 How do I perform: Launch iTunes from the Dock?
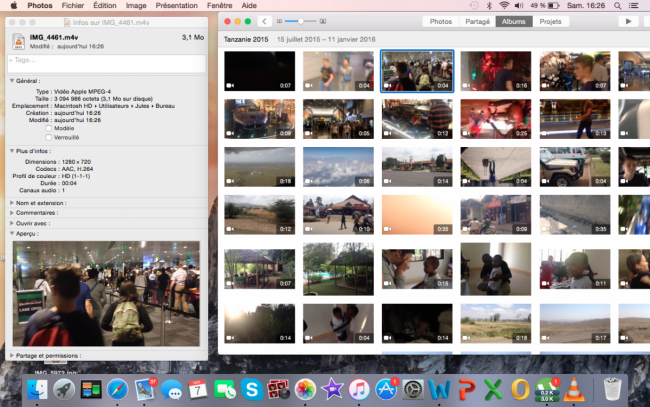(359, 389)
